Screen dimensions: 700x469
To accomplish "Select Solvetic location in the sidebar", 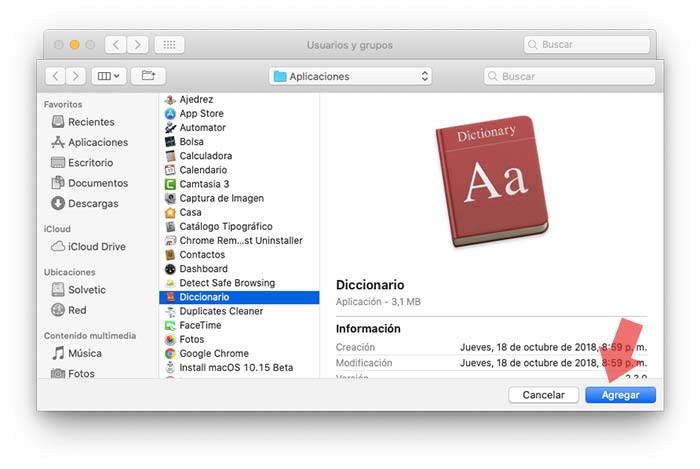I will click(79, 290).
